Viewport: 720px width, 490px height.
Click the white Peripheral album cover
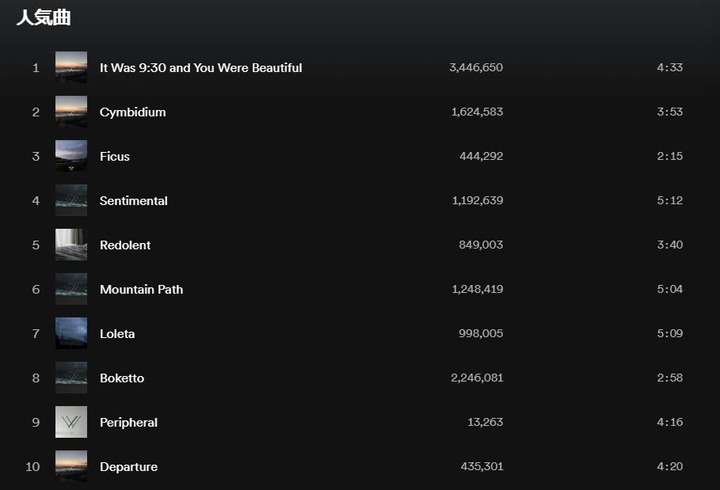71,422
